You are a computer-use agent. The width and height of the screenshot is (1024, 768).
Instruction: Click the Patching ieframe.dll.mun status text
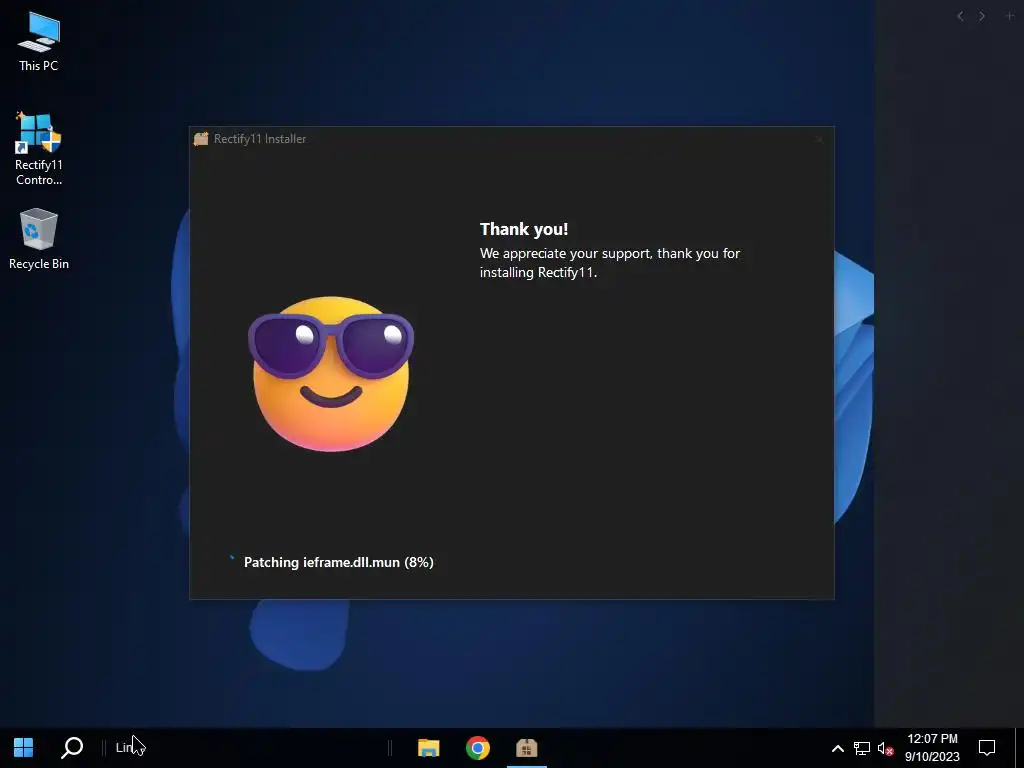pos(338,562)
